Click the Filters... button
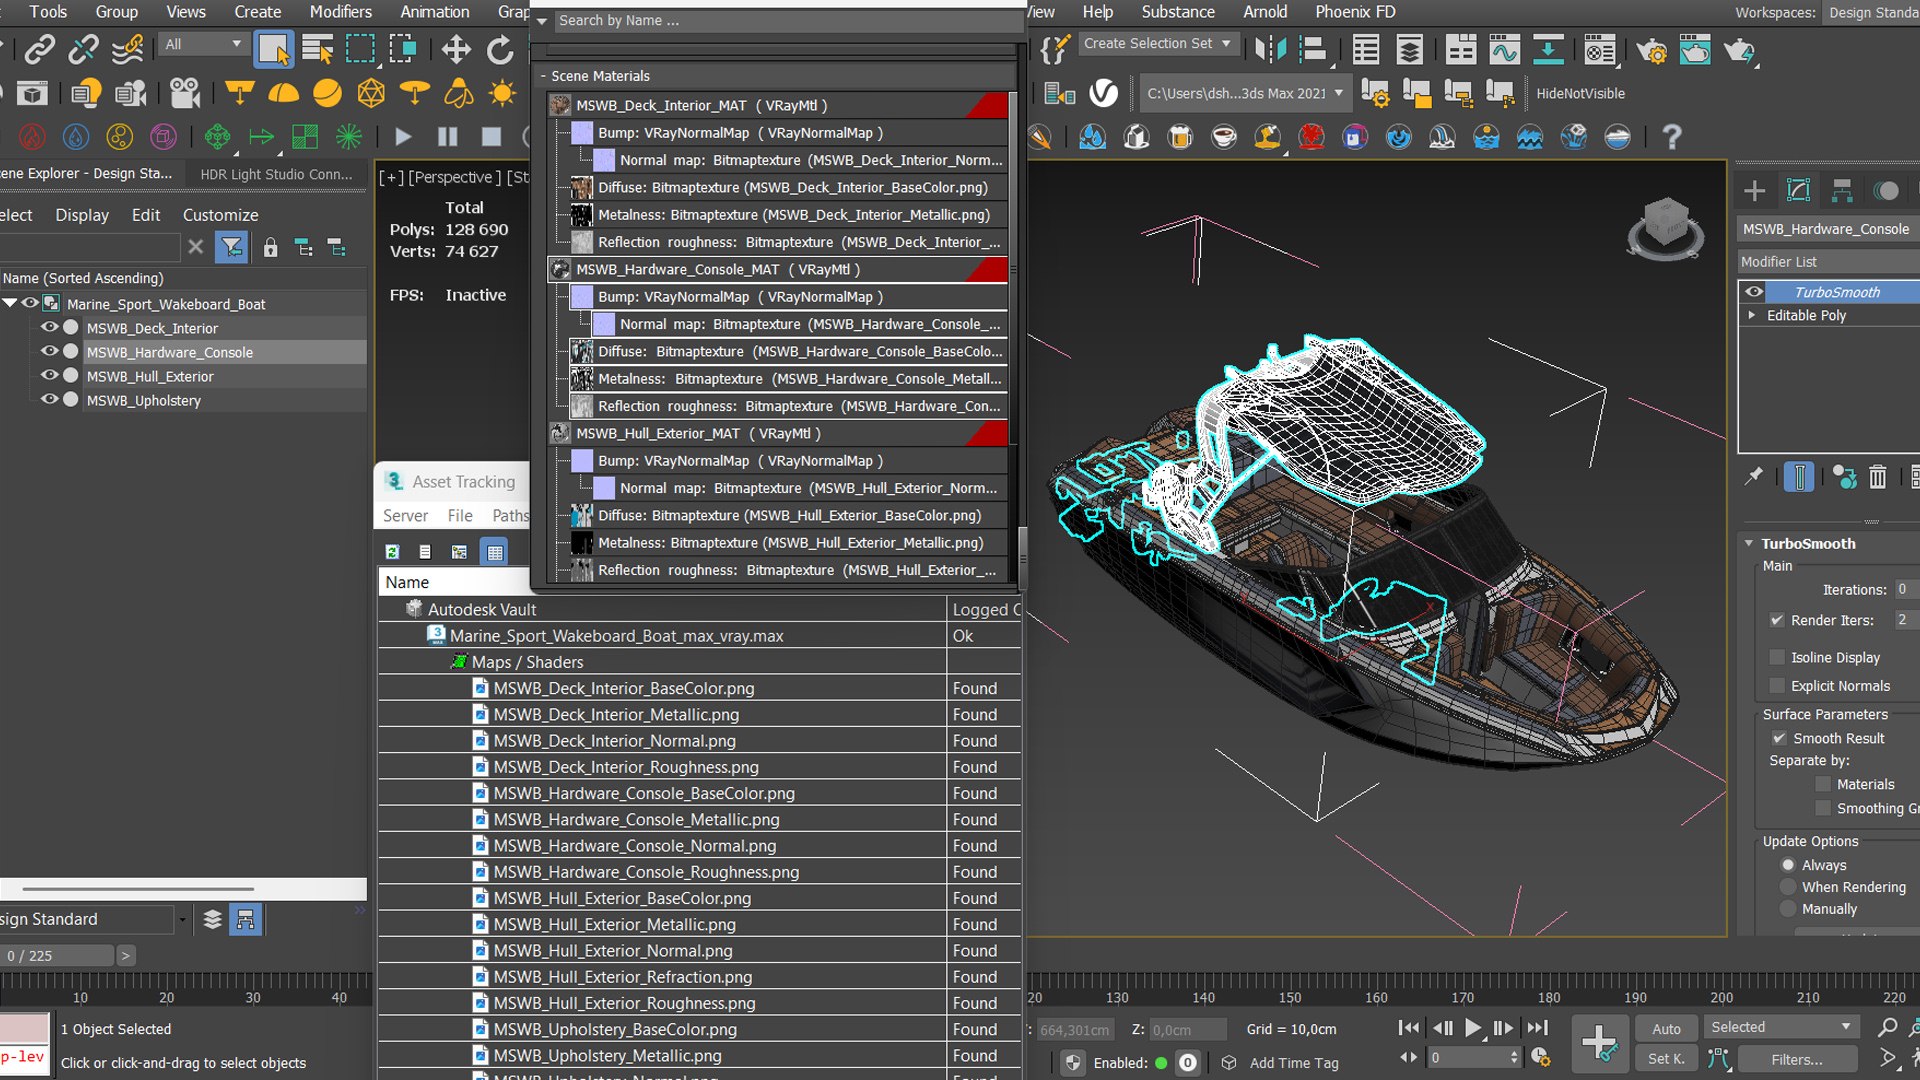 [x=1797, y=1059]
